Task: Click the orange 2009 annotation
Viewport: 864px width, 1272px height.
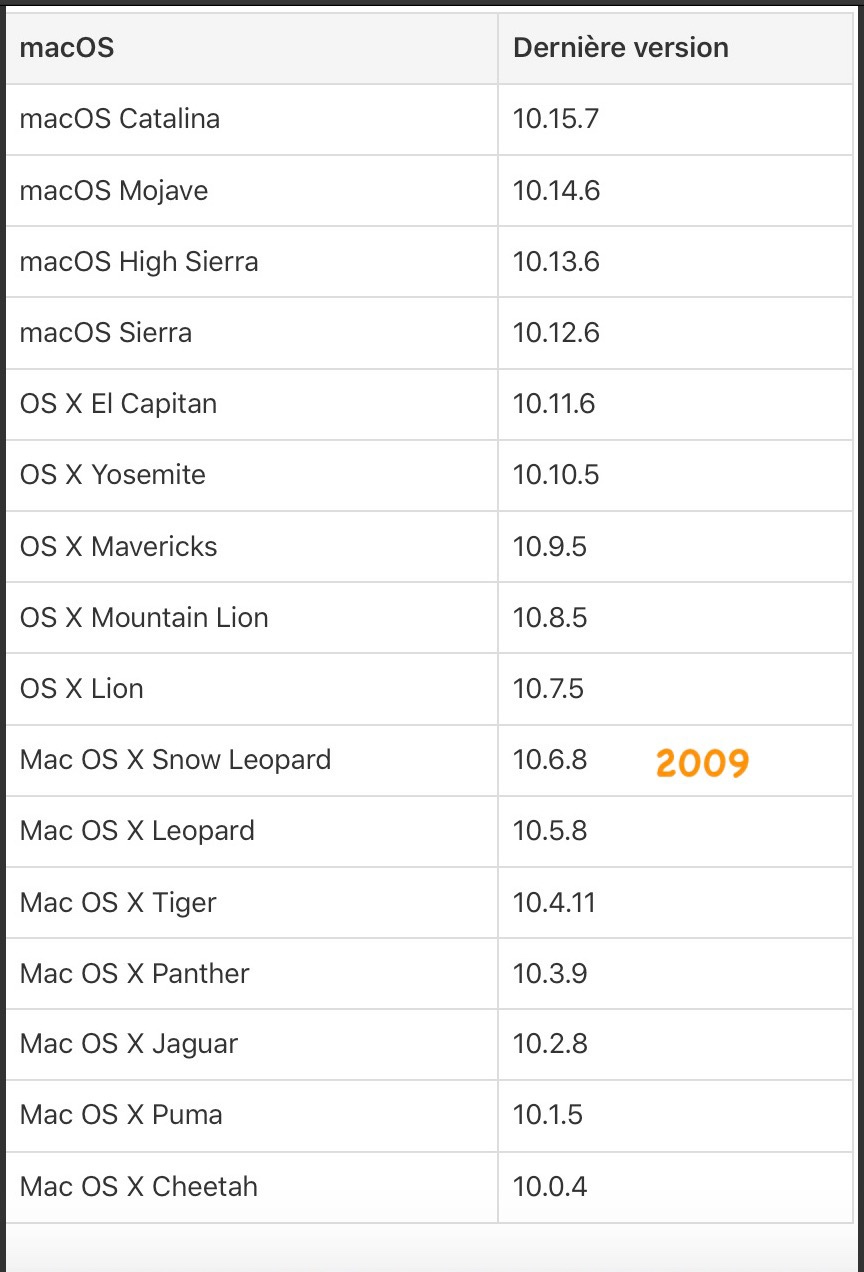Action: [702, 763]
